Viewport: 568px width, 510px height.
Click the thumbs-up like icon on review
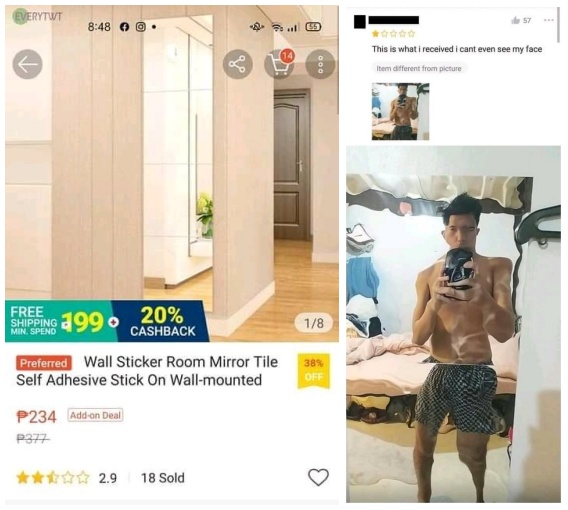515,21
